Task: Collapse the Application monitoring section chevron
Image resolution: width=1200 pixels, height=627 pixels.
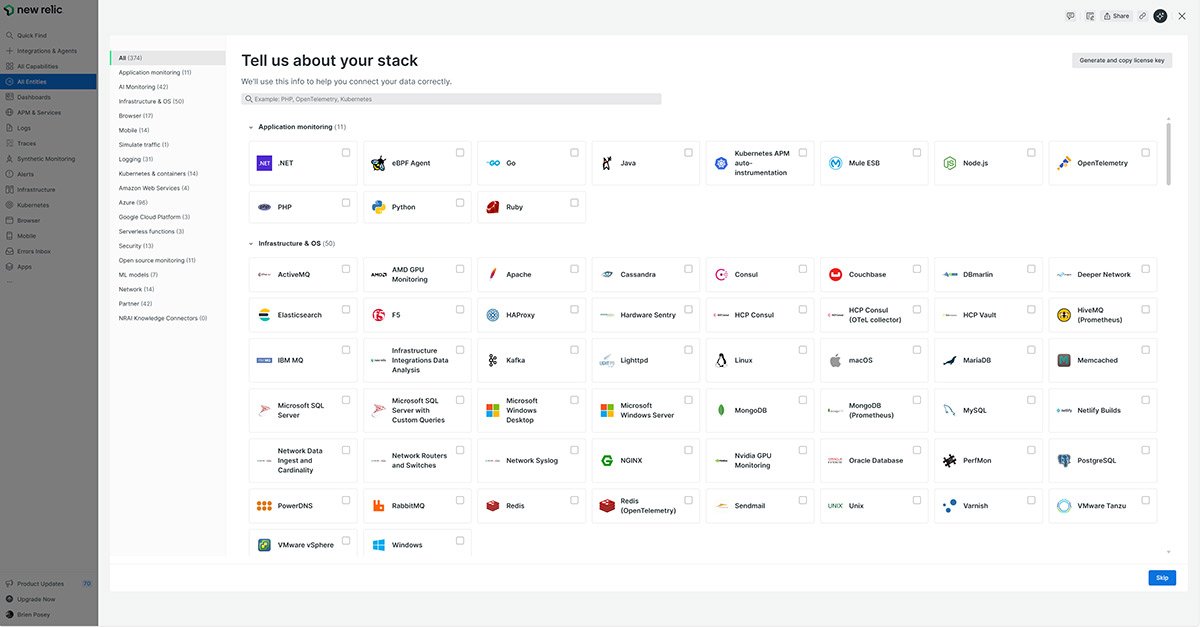Action: coord(251,127)
